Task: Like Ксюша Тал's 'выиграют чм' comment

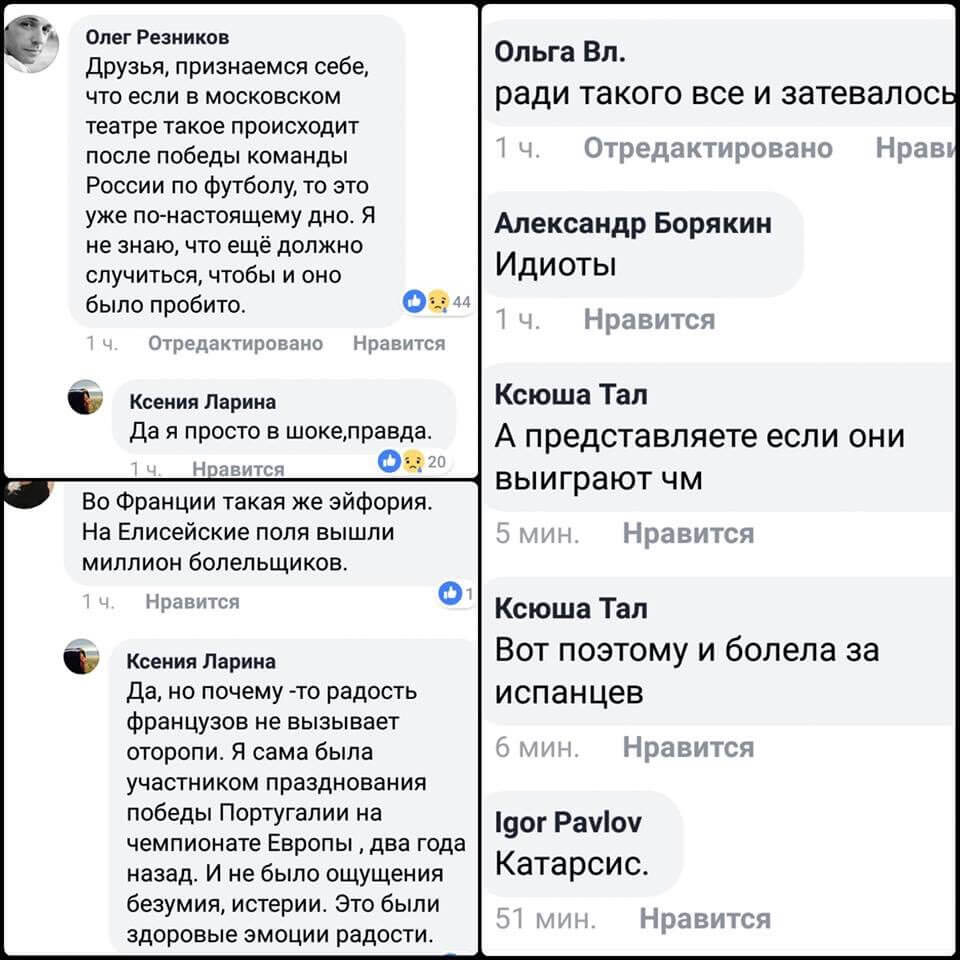Action: tap(688, 534)
